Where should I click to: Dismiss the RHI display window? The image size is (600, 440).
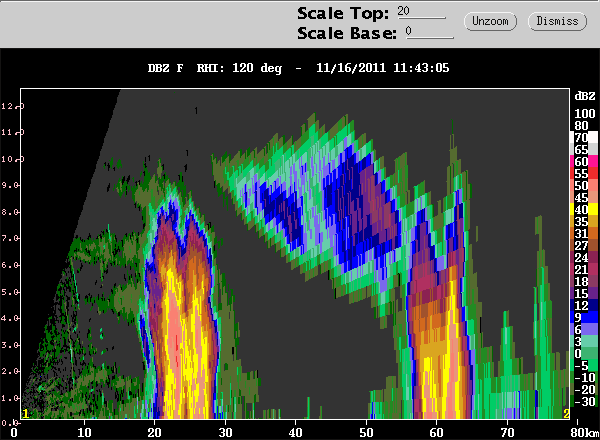coord(557,21)
